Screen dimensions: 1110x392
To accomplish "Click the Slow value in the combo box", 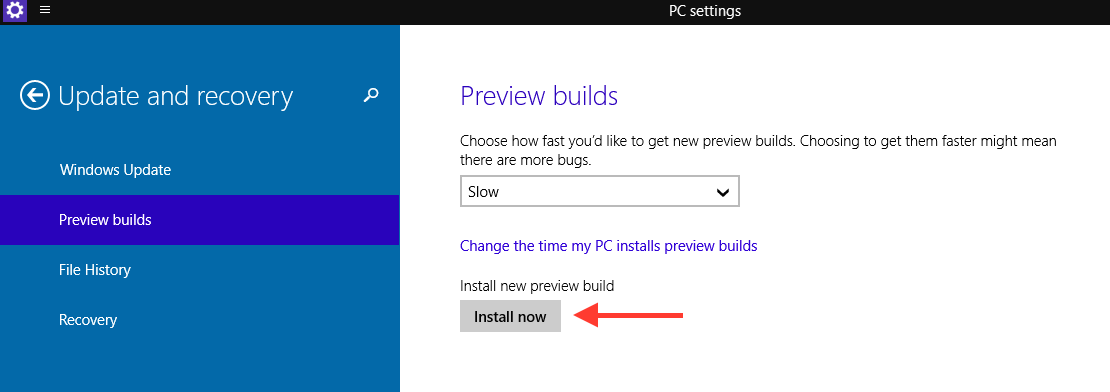I will (484, 192).
